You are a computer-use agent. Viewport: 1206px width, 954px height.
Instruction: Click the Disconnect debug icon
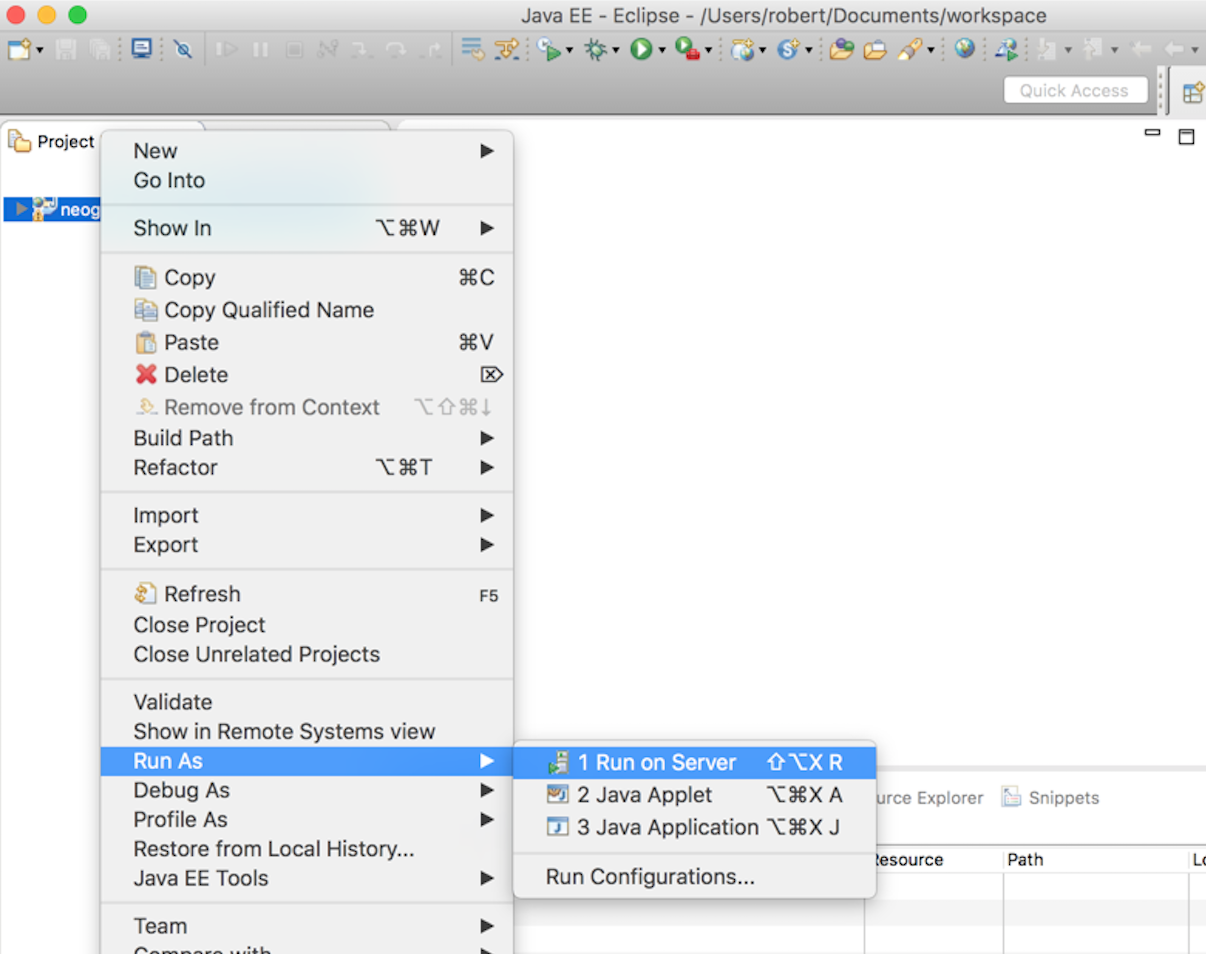[x=327, y=49]
